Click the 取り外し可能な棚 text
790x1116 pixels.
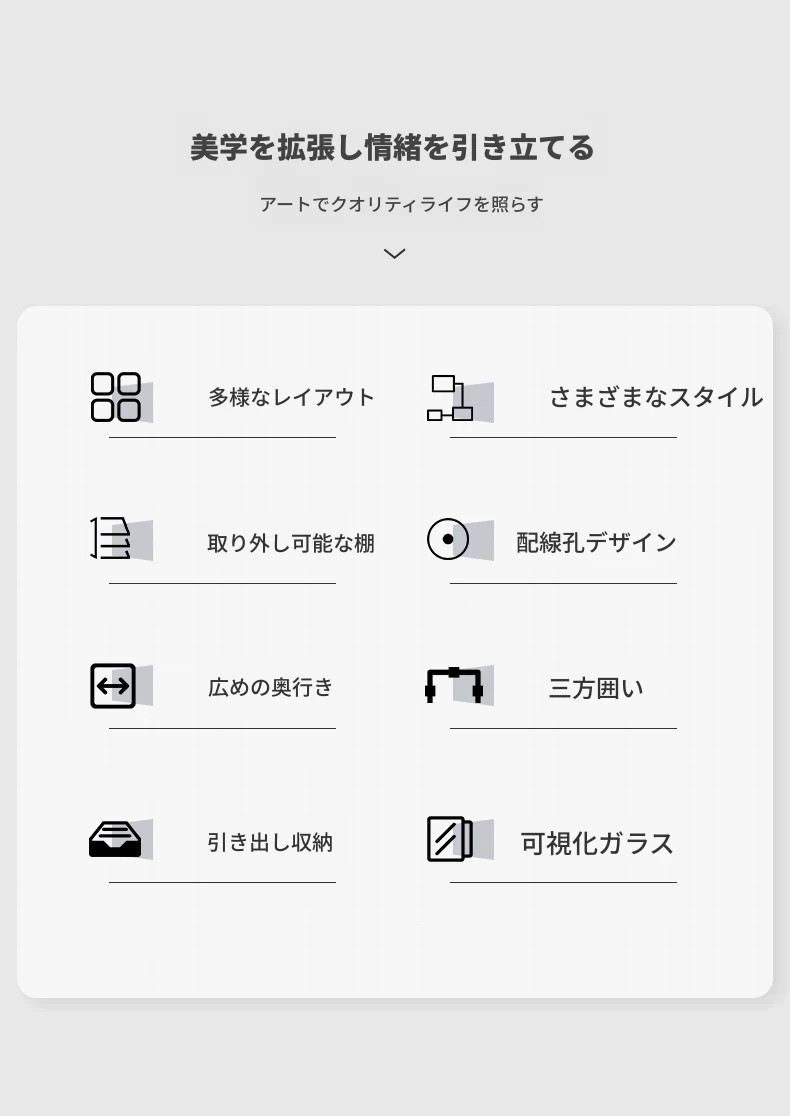click(x=291, y=543)
